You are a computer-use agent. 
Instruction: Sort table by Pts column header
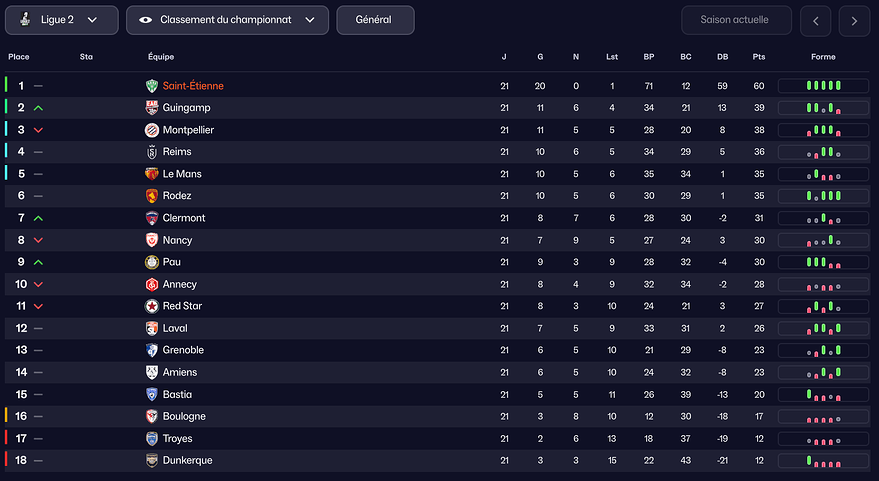point(759,57)
